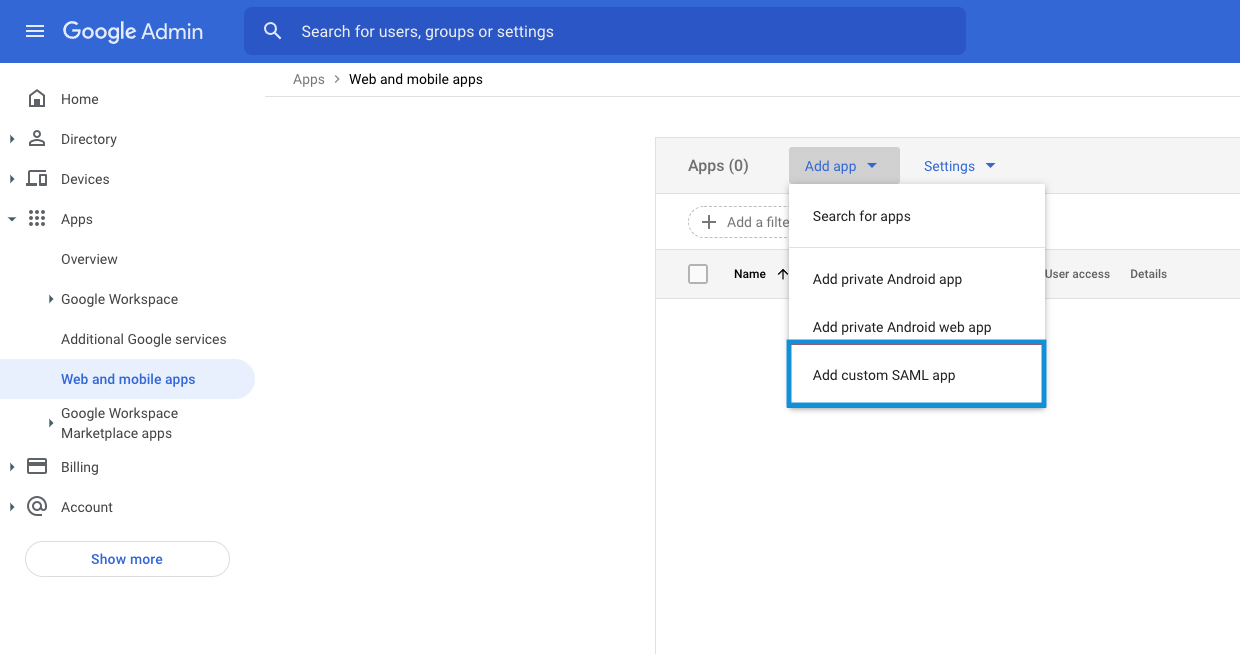Select Search for apps menu entry
The image size is (1240, 654).
(862, 216)
